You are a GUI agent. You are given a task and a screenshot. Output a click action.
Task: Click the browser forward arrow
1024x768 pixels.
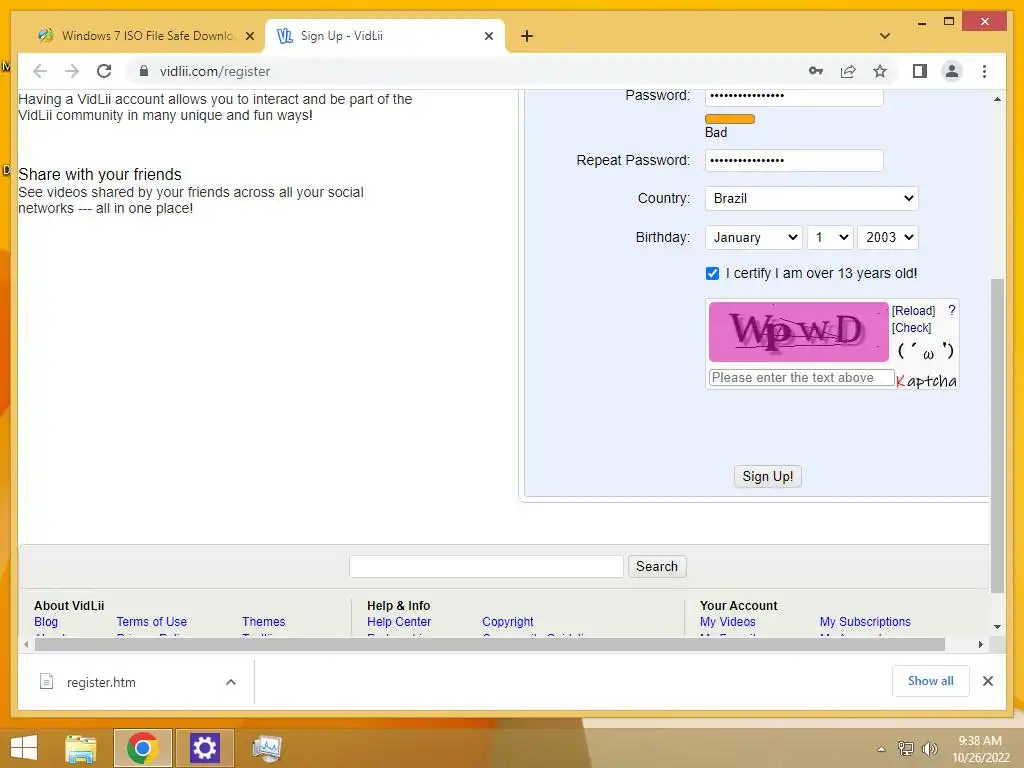point(72,71)
